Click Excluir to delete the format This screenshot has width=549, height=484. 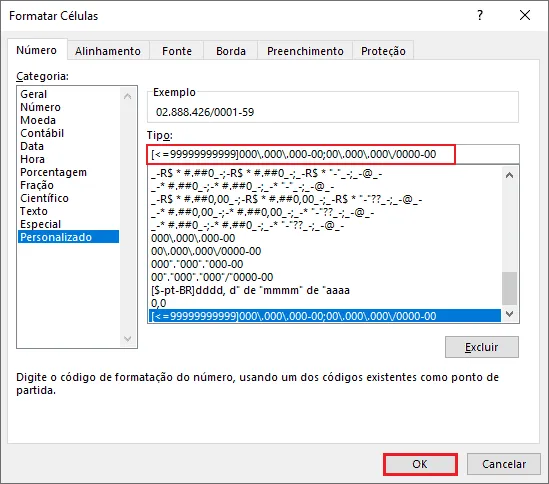tap(481, 347)
